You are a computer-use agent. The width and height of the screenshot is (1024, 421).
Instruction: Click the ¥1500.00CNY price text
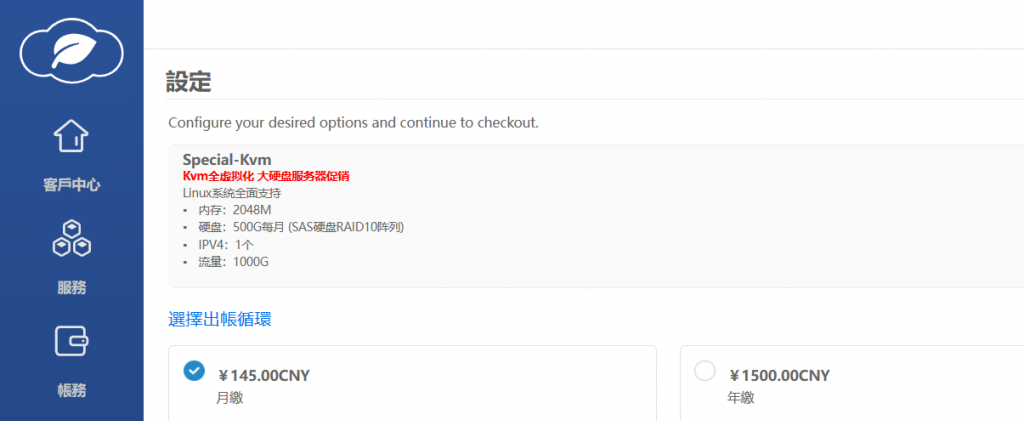(x=779, y=376)
